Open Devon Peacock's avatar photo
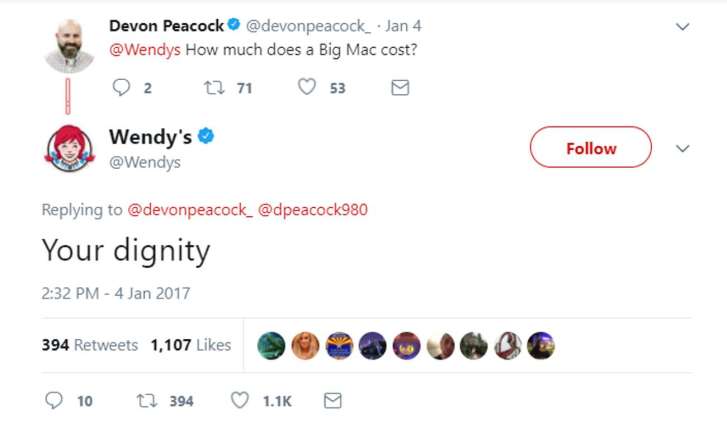The height and width of the screenshot is (433, 727). [x=69, y=46]
